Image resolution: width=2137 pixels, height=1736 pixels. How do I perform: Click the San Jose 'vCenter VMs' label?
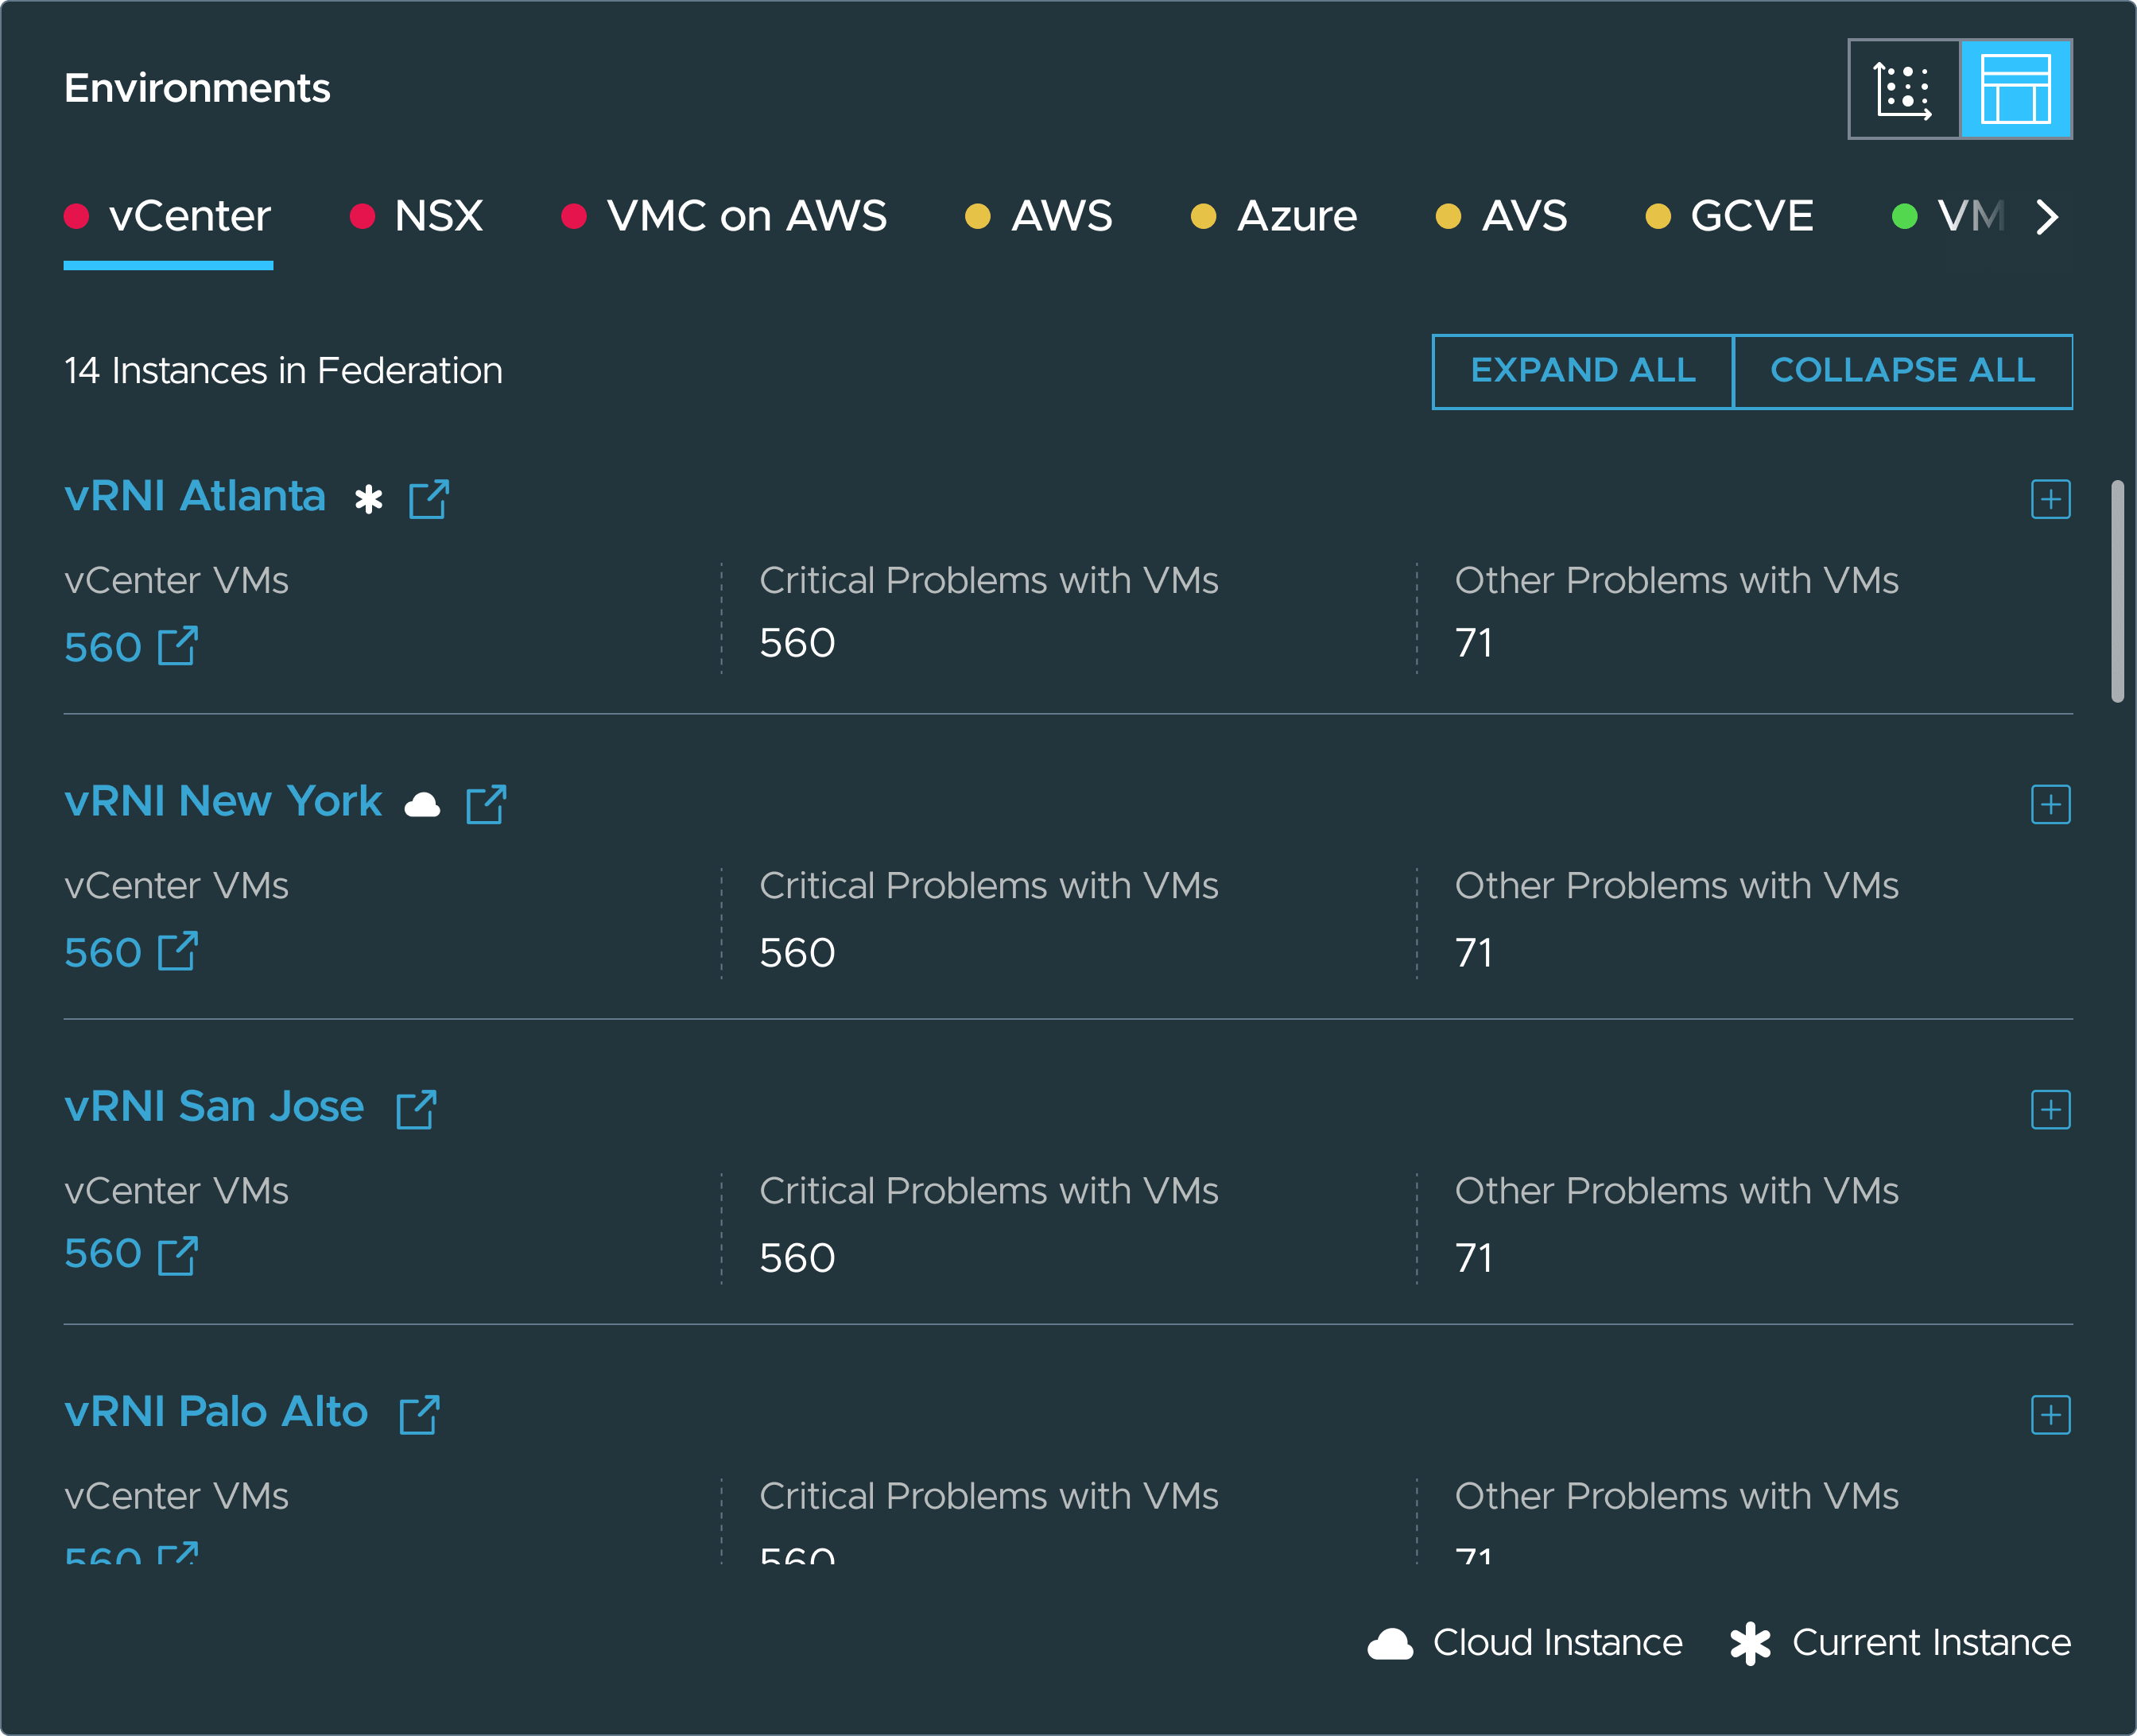pos(176,1190)
